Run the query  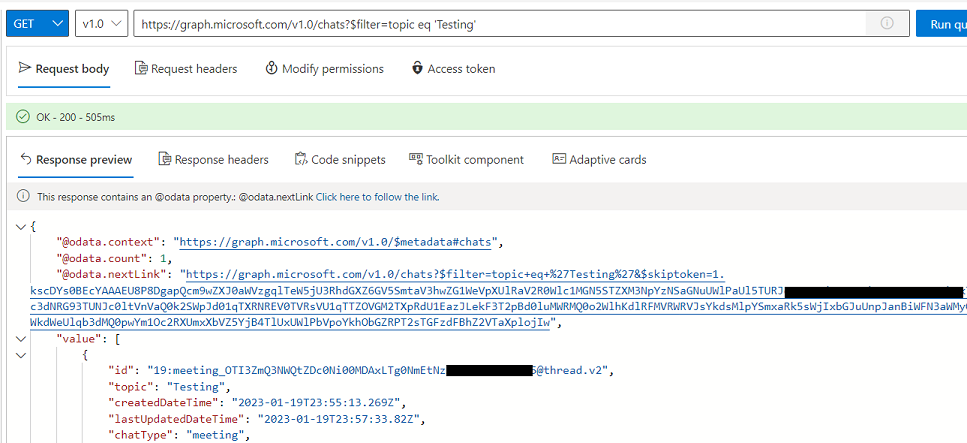click(x=941, y=24)
